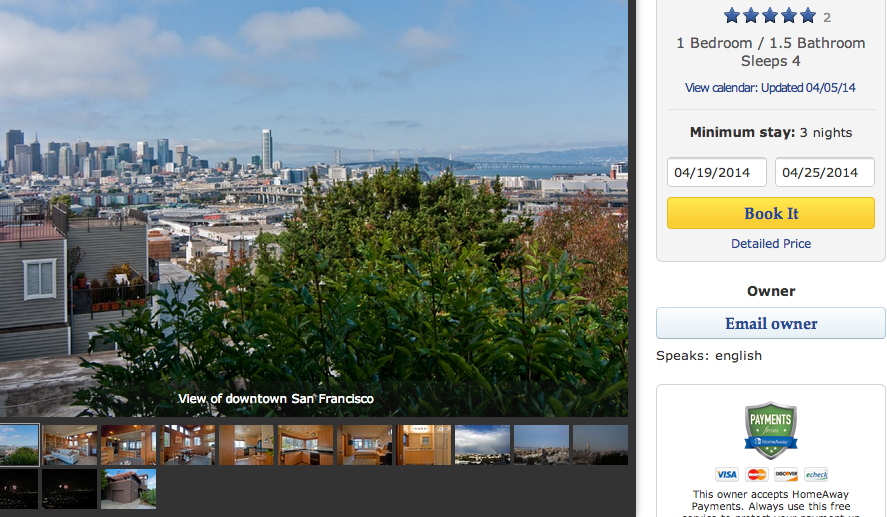Click the echeck payment icon

[816, 474]
